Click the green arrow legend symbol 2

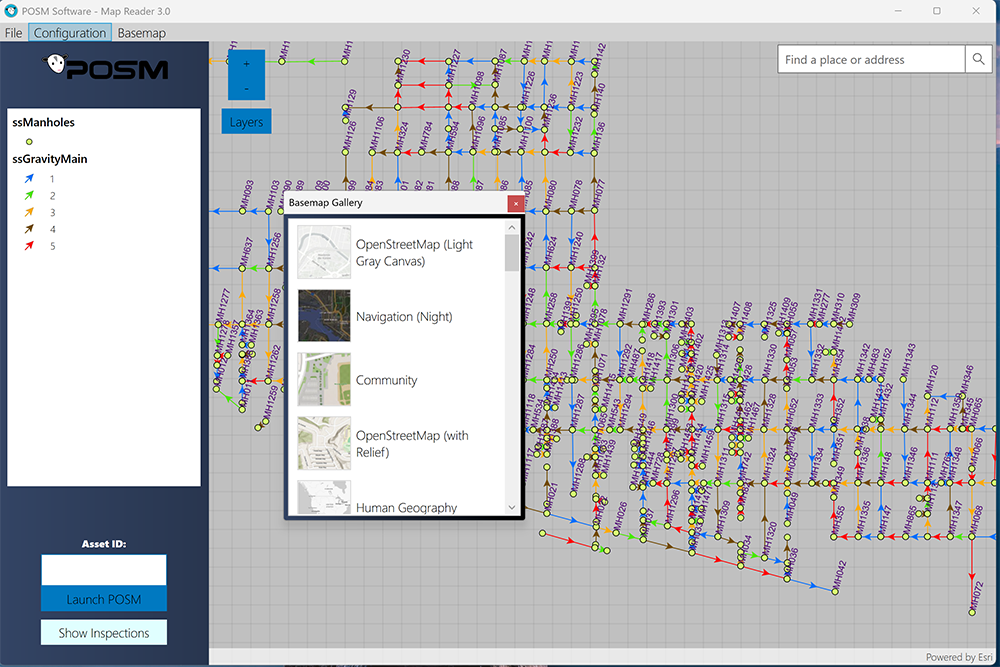(29, 195)
